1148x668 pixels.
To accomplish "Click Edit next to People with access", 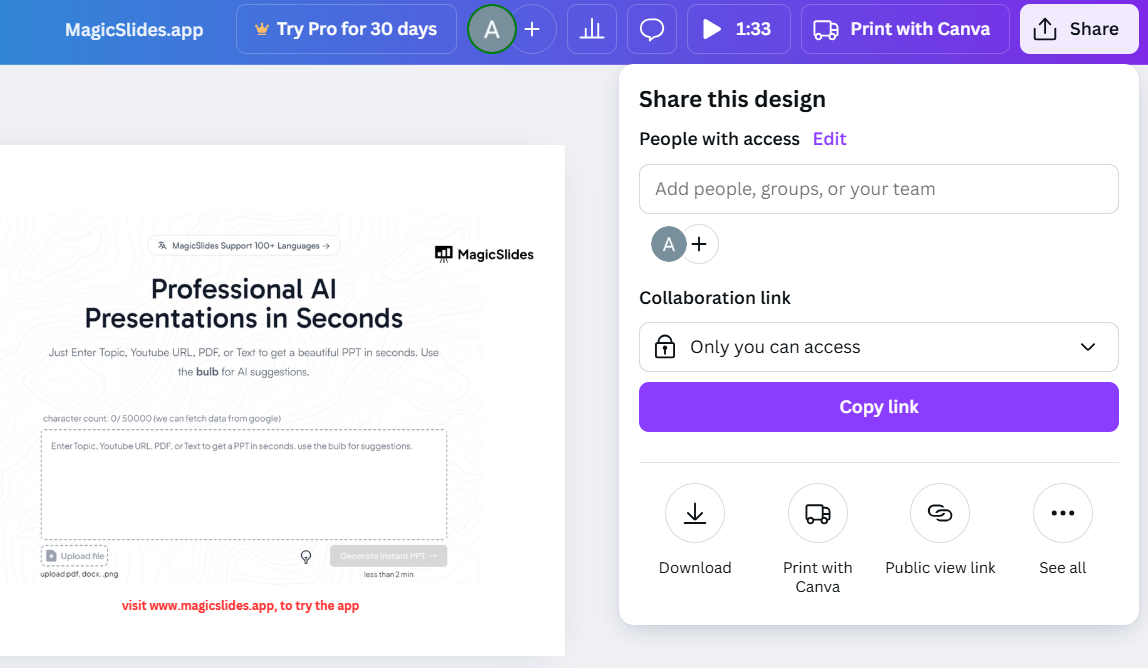I will [x=830, y=139].
